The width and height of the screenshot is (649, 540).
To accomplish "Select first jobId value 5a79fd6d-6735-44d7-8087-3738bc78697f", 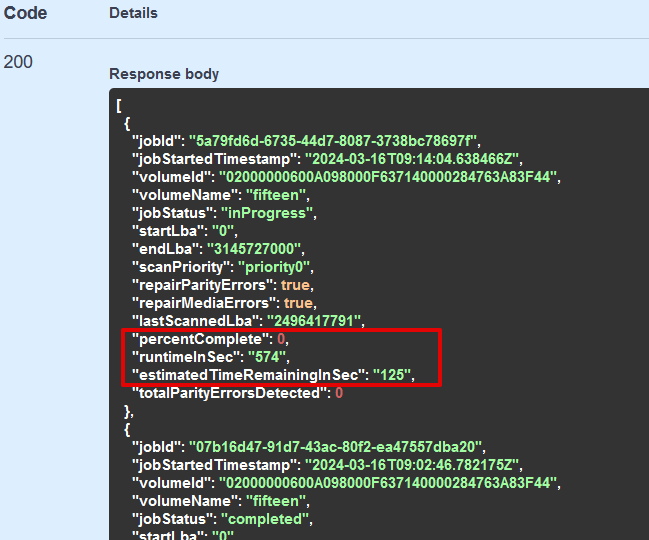I will point(333,141).
